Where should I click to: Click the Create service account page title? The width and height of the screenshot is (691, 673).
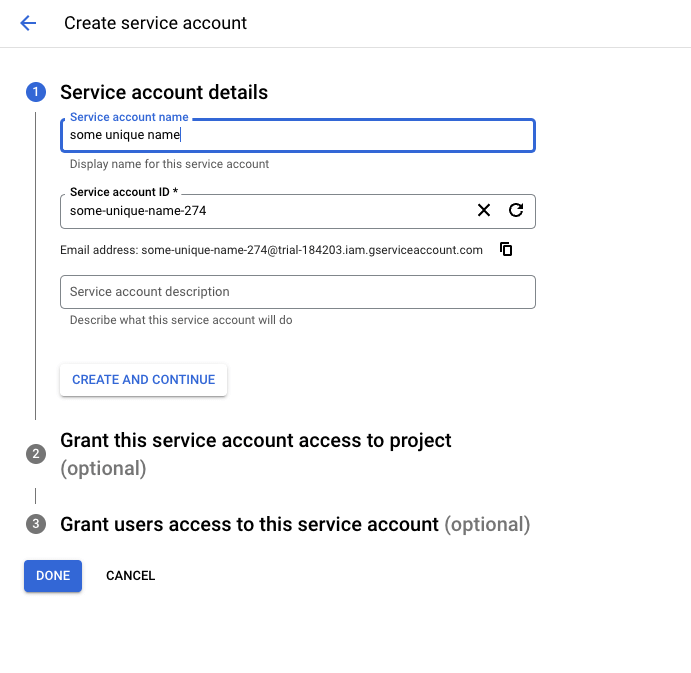pos(155,23)
